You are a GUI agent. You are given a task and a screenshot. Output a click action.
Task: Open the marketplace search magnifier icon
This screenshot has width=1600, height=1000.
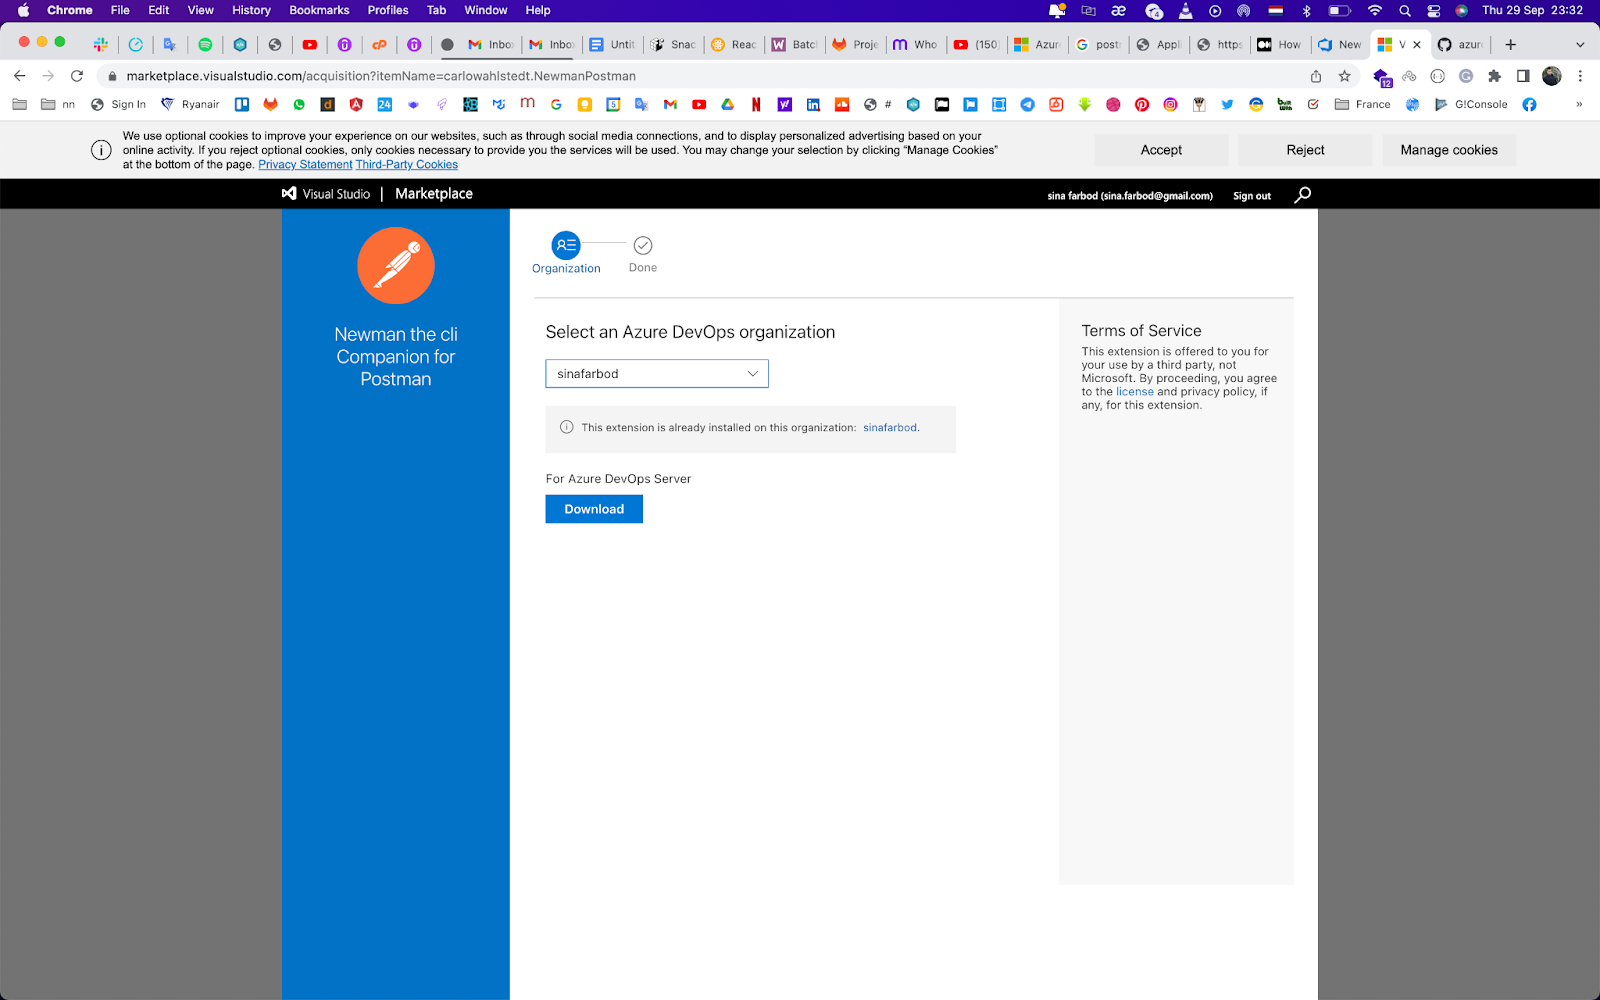[x=1302, y=195]
